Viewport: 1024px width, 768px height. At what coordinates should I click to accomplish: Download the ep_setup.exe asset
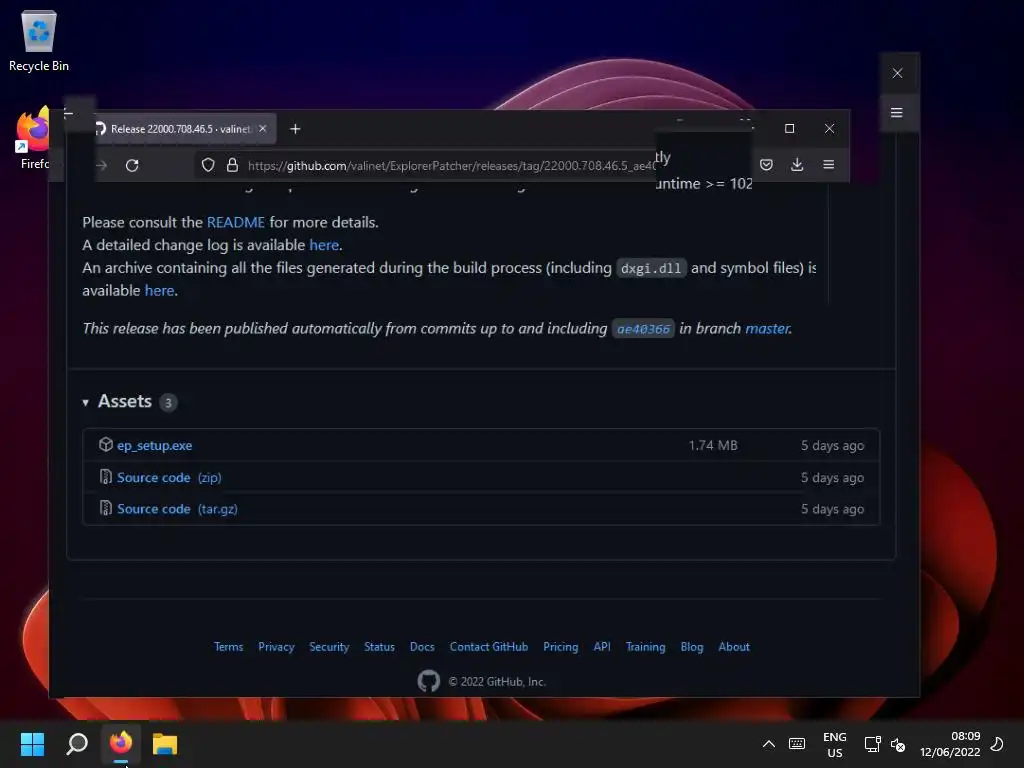click(154, 445)
